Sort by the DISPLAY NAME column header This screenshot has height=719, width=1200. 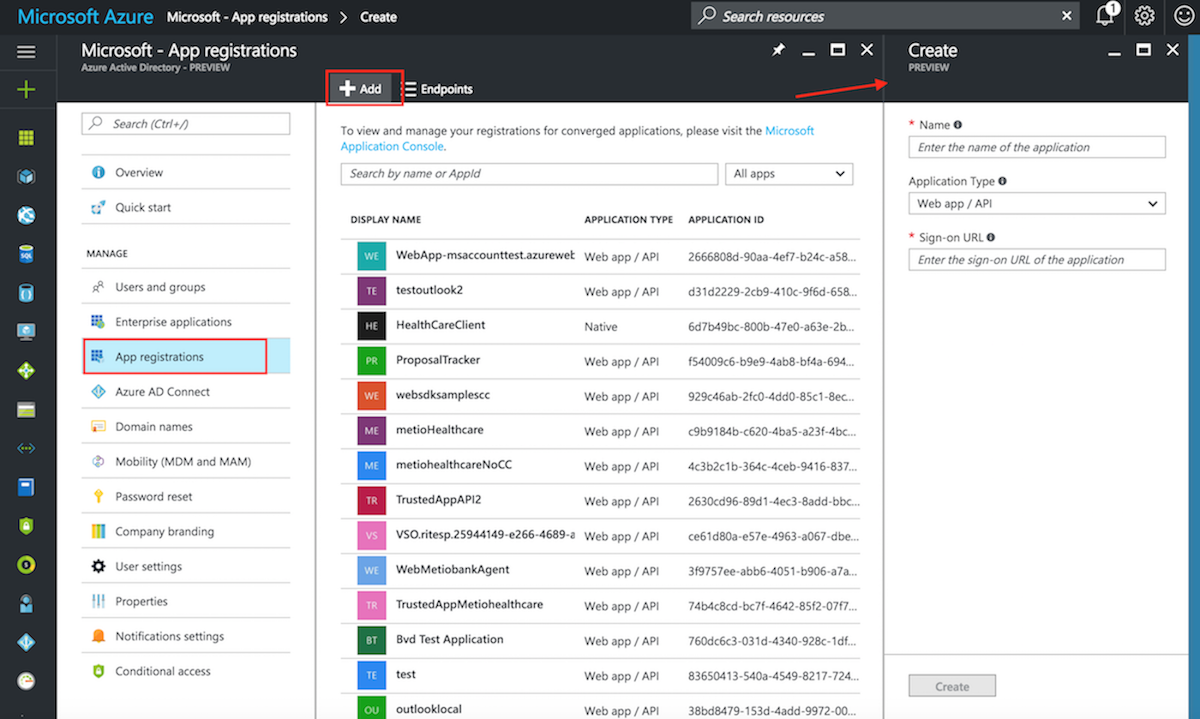click(x=385, y=219)
